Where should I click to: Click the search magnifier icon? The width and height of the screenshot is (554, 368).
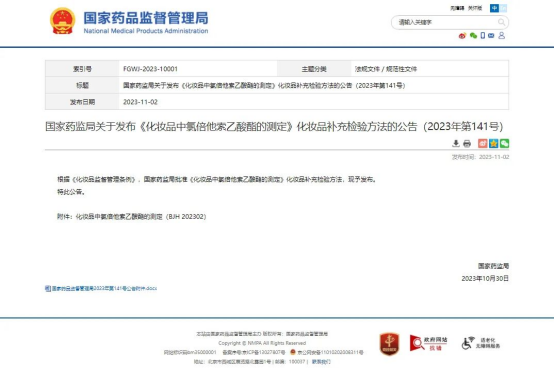(x=501, y=22)
